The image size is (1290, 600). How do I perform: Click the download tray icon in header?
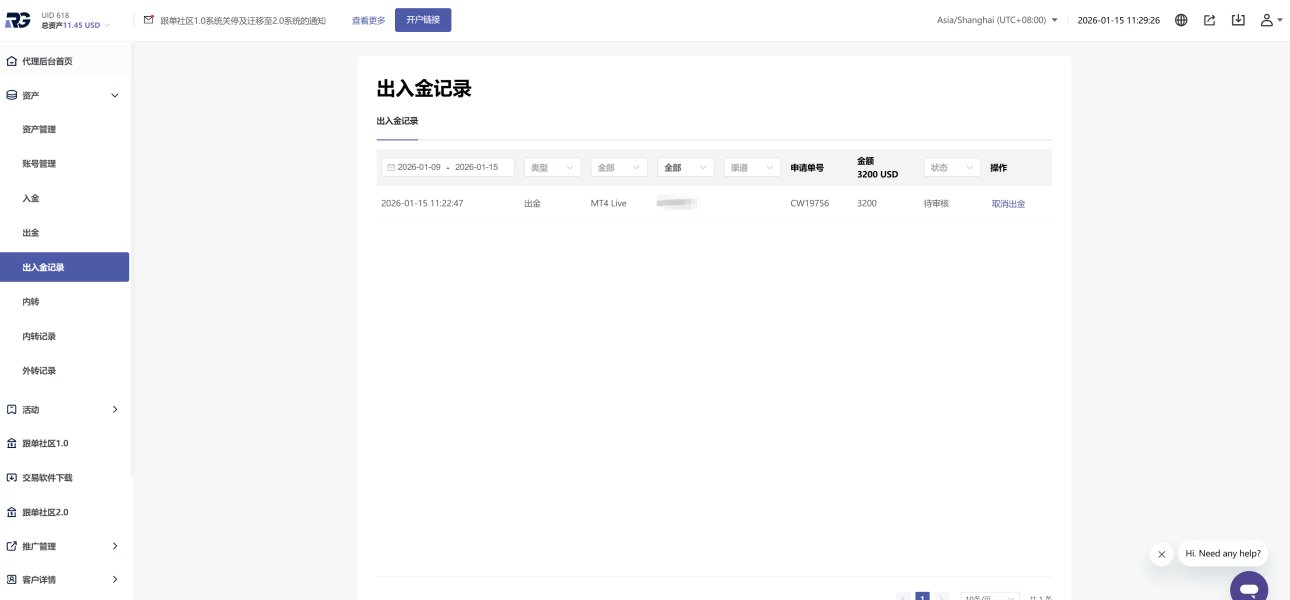(x=1238, y=20)
